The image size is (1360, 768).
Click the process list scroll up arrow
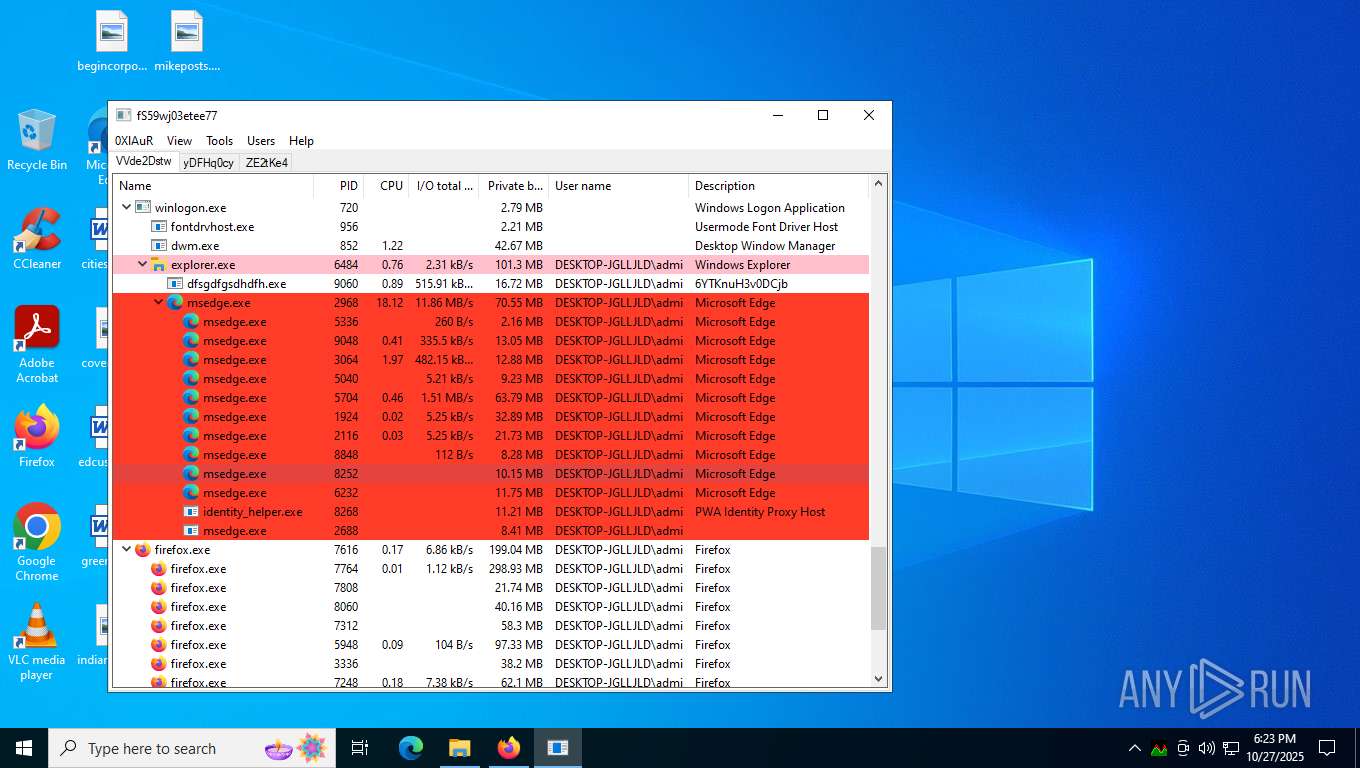[x=879, y=184]
